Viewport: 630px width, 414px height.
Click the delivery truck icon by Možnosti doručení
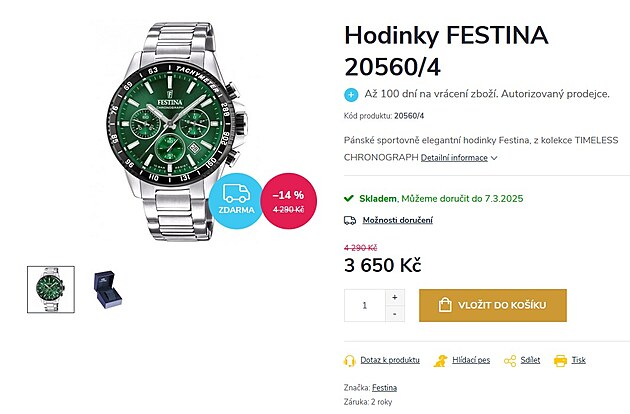(x=350, y=220)
